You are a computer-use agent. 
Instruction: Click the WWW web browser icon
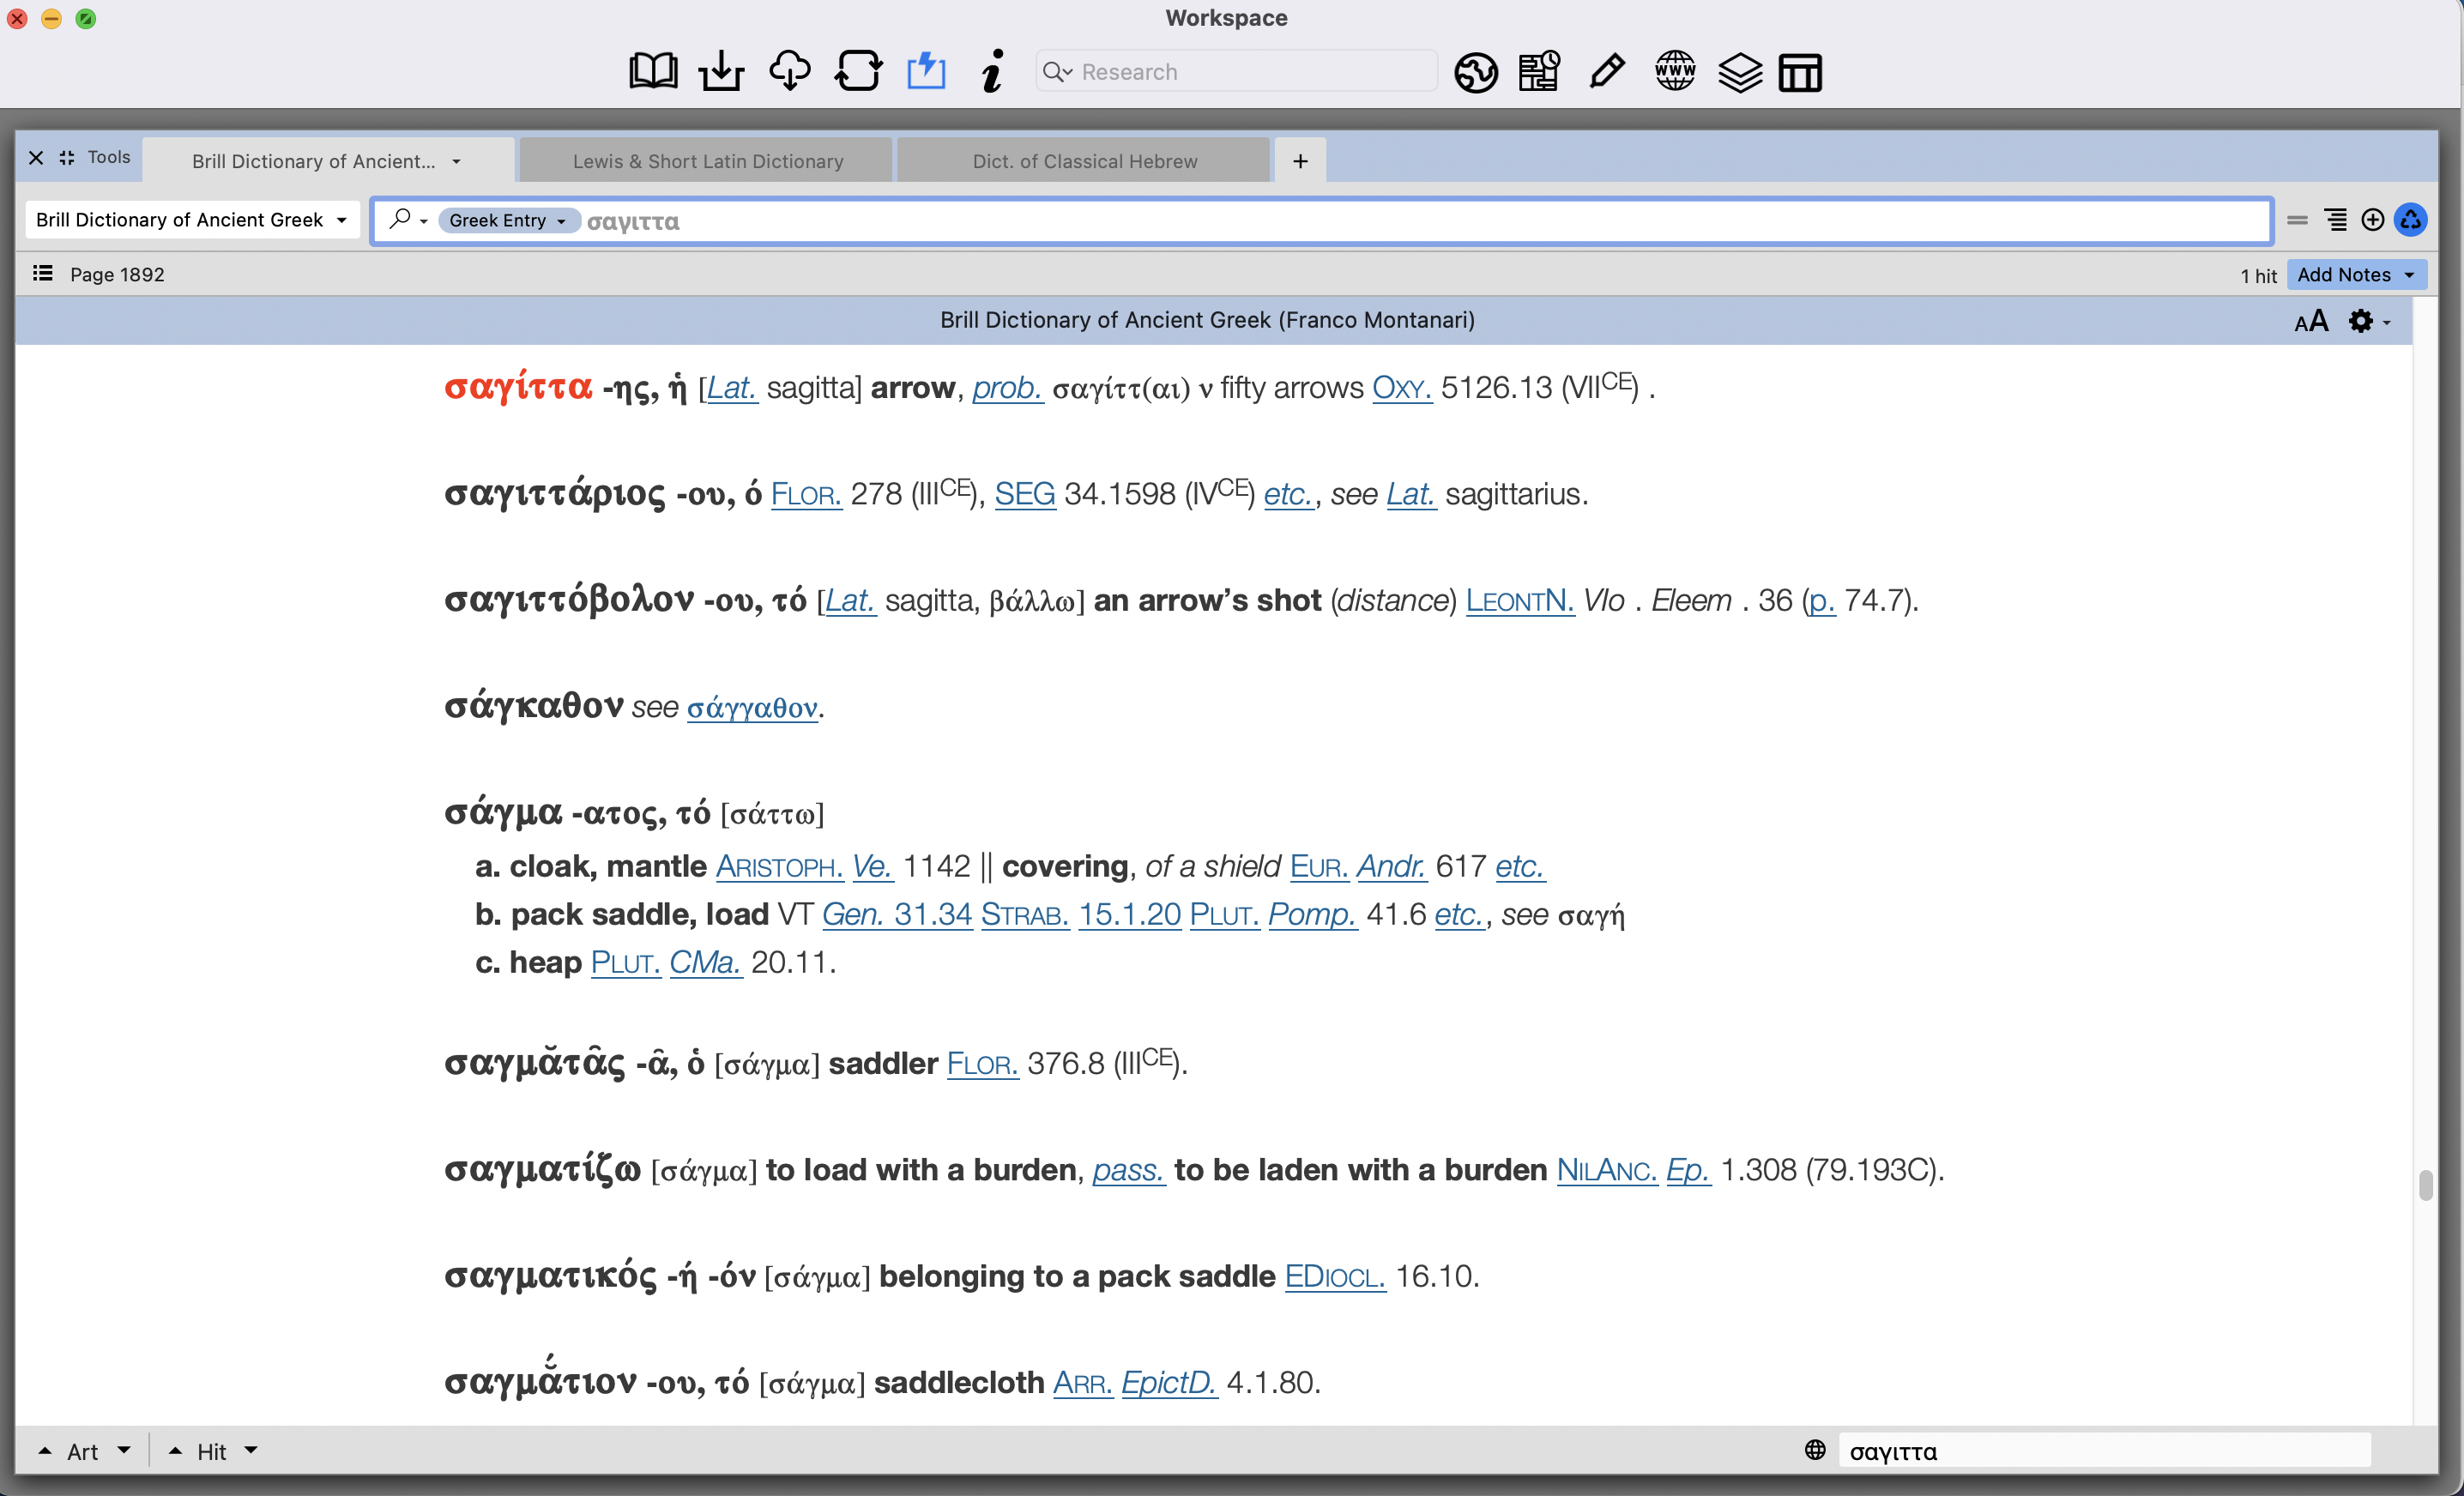(x=1674, y=71)
